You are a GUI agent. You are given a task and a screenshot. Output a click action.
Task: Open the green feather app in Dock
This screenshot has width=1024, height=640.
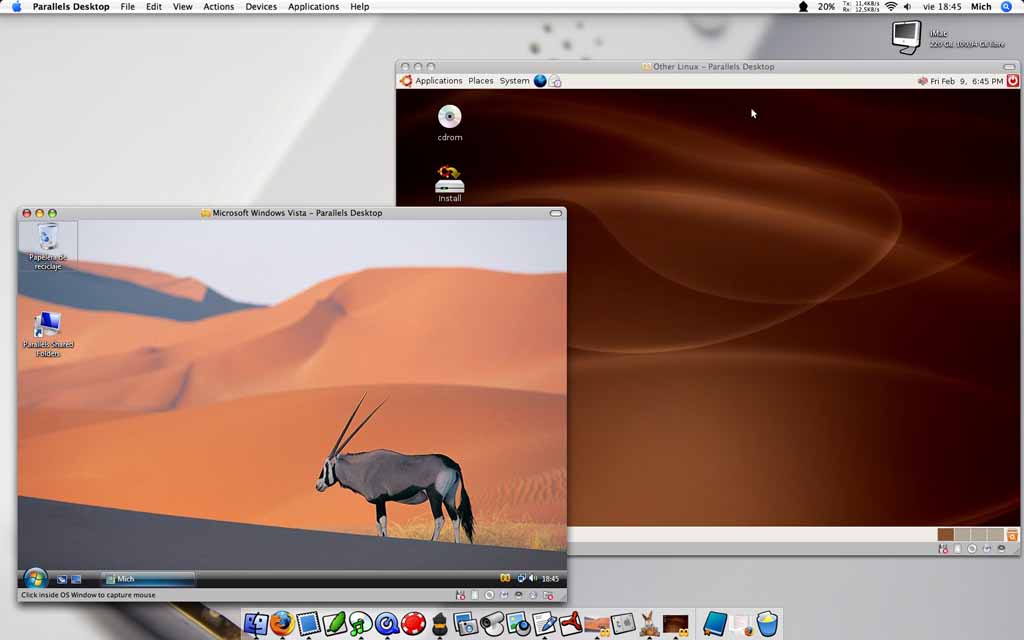click(335, 624)
